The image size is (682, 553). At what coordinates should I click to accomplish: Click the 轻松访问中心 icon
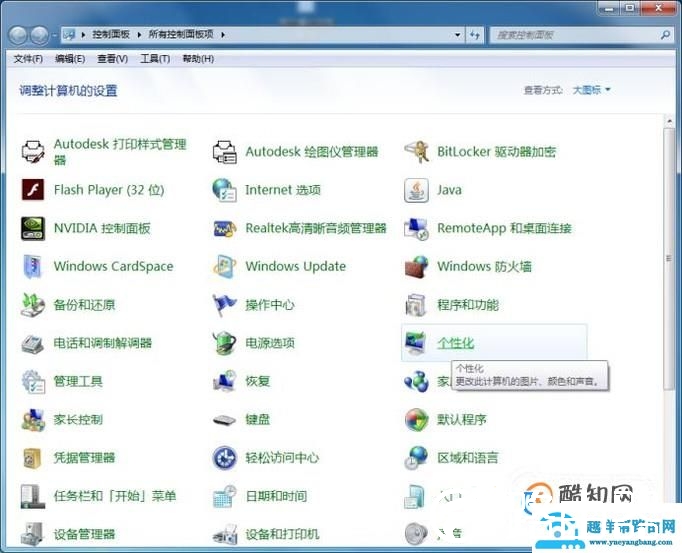pos(225,458)
